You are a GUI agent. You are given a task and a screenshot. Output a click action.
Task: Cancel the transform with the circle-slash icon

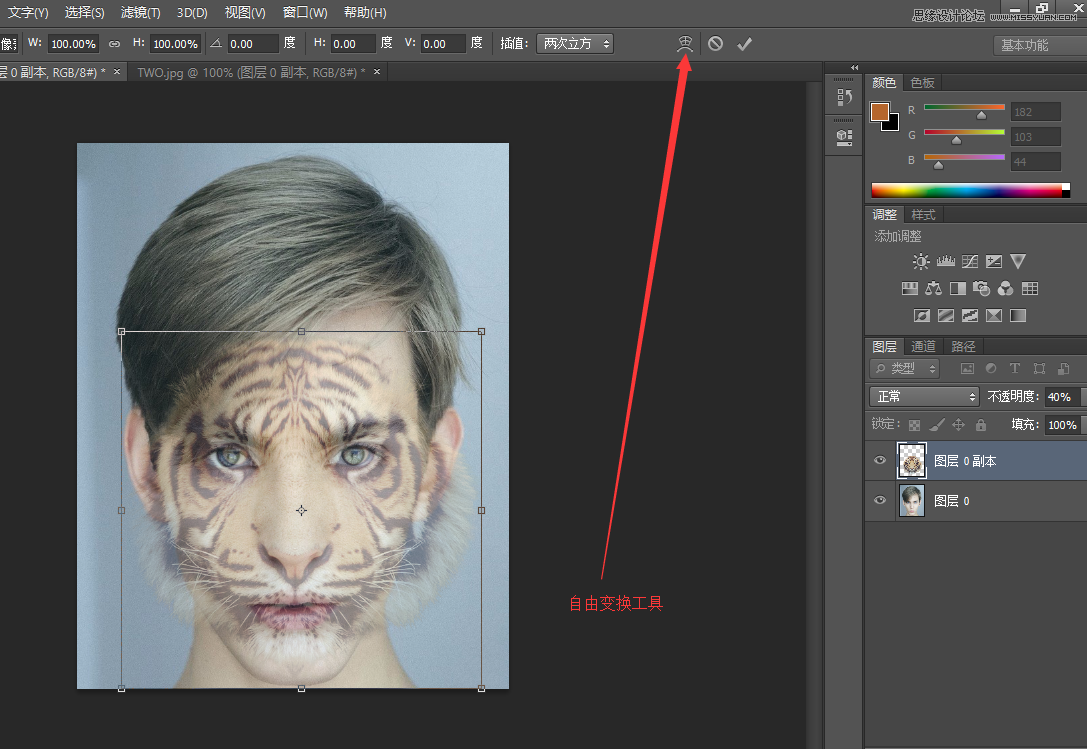click(715, 44)
